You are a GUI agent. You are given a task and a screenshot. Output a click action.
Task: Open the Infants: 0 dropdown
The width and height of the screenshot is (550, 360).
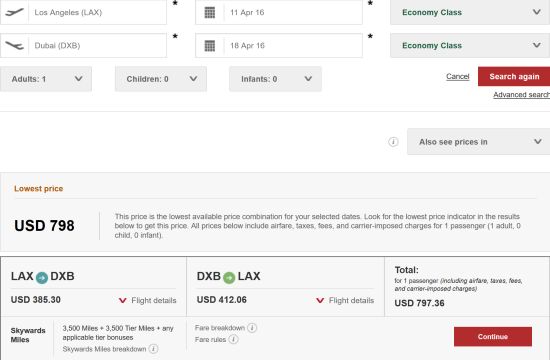(x=275, y=79)
